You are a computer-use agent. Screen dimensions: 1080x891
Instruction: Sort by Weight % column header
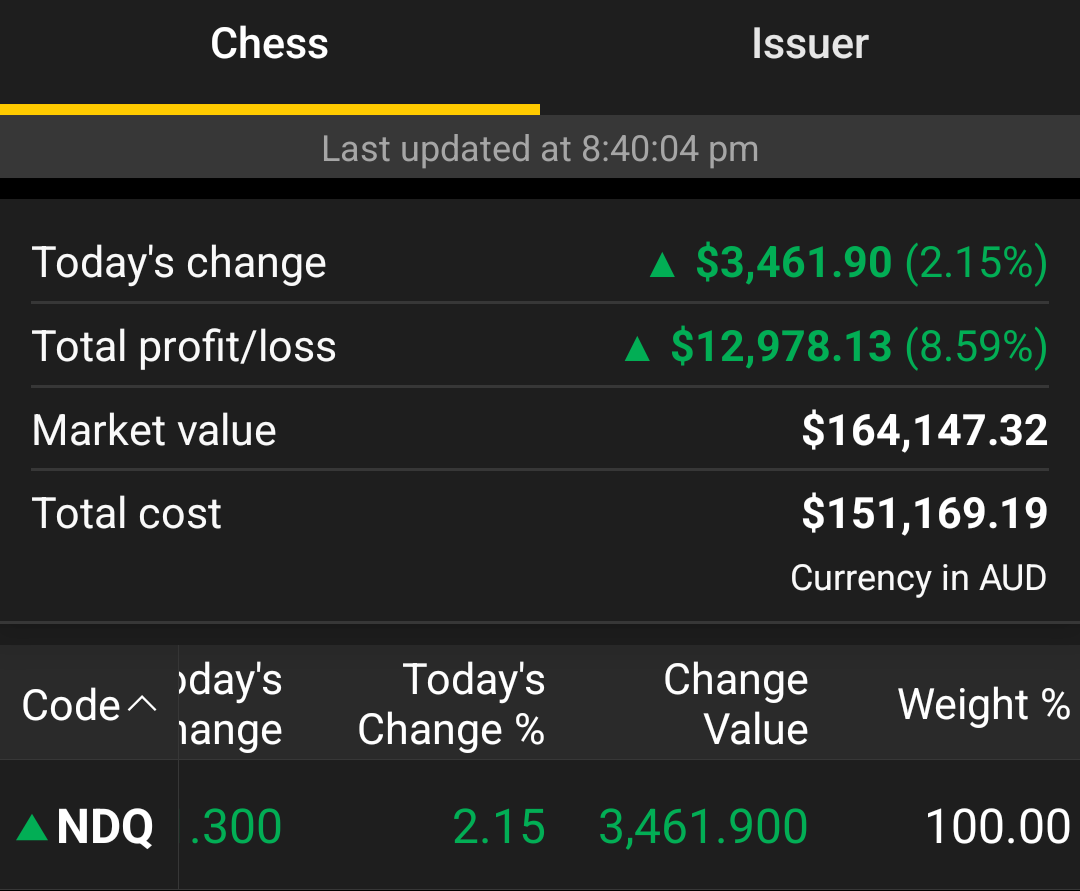(984, 704)
